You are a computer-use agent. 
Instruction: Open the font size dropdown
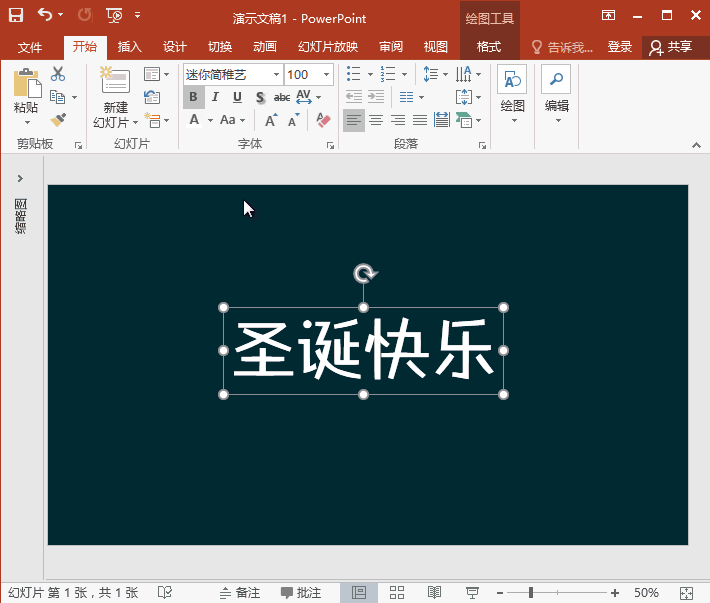coord(327,74)
